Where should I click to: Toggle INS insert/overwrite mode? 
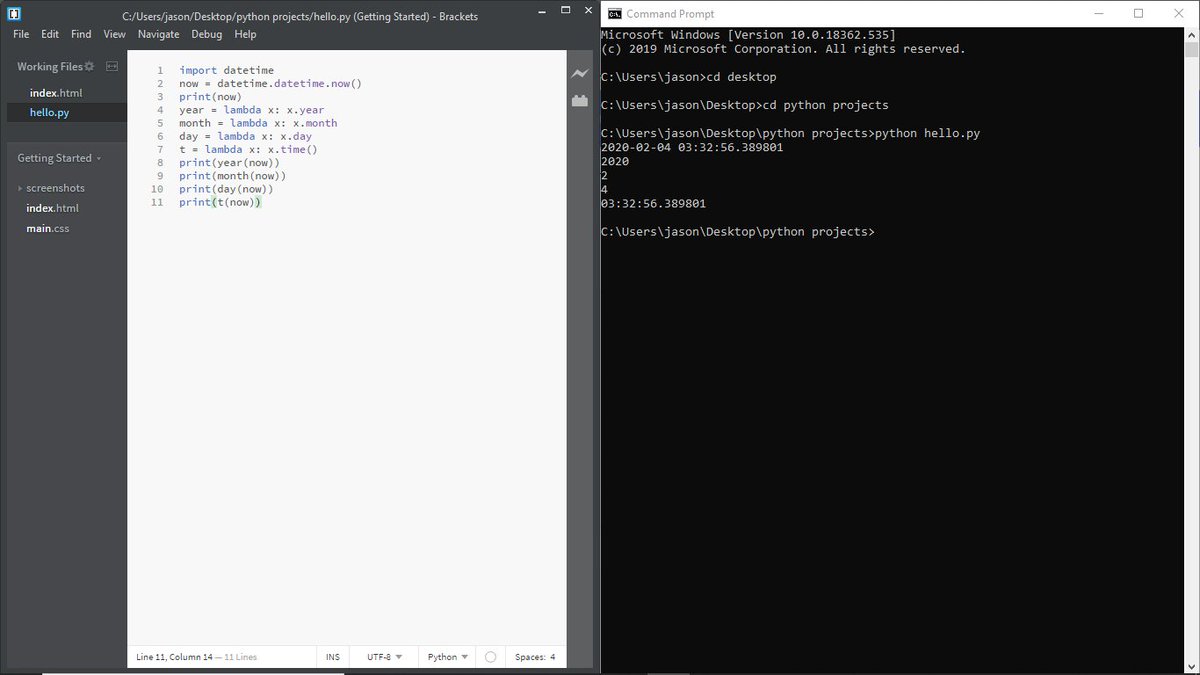pyautogui.click(x=333, y=657)
